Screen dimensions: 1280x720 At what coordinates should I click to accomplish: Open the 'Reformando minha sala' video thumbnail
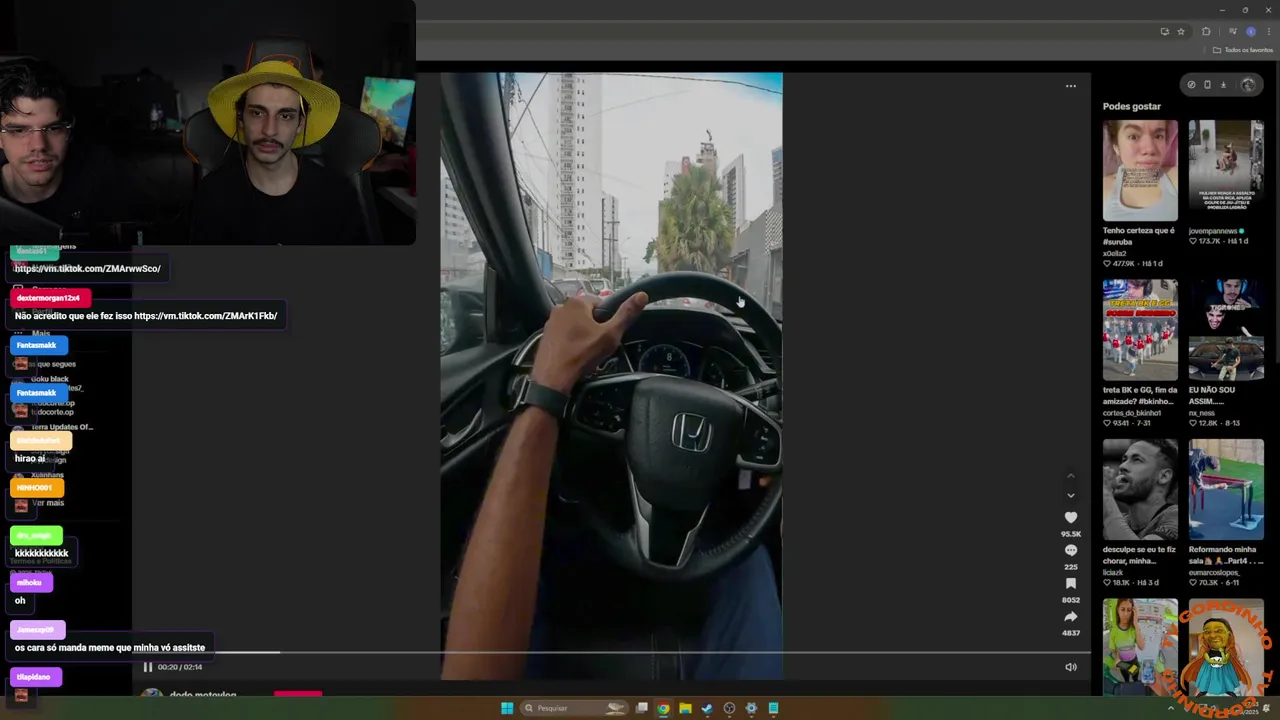click(x=1226, y=490)
